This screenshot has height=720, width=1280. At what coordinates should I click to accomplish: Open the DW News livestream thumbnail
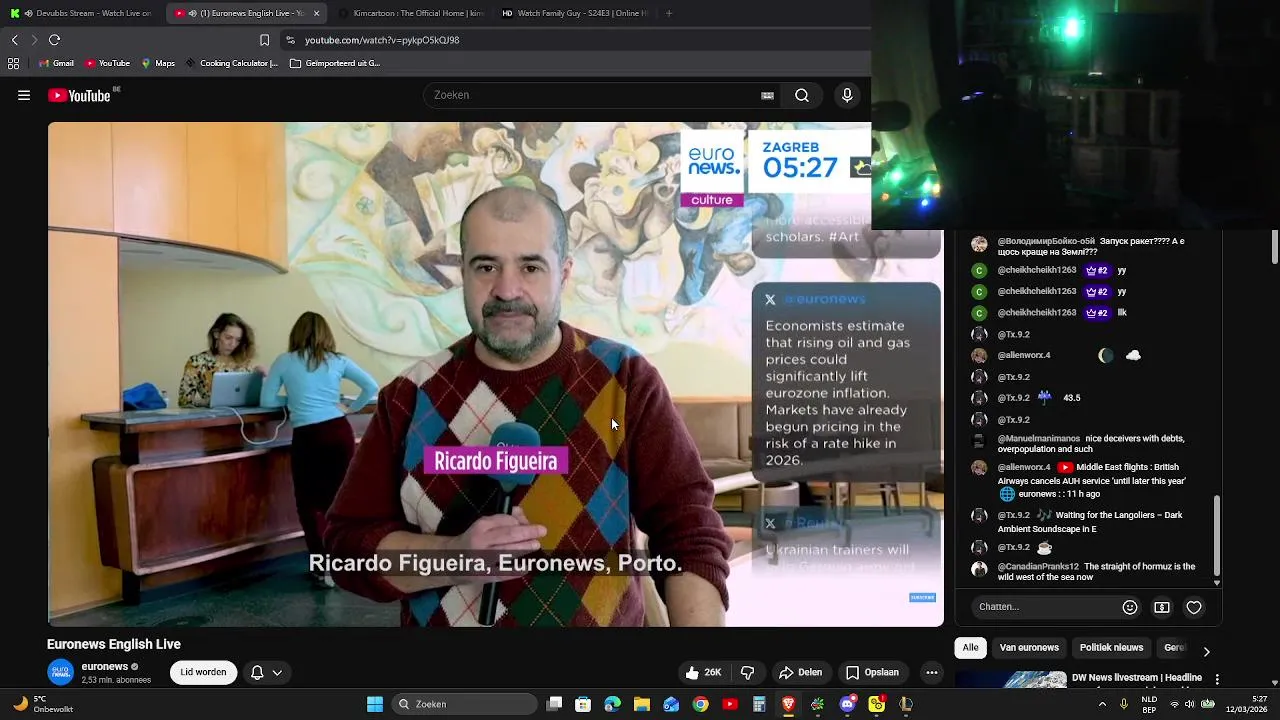1010,680
